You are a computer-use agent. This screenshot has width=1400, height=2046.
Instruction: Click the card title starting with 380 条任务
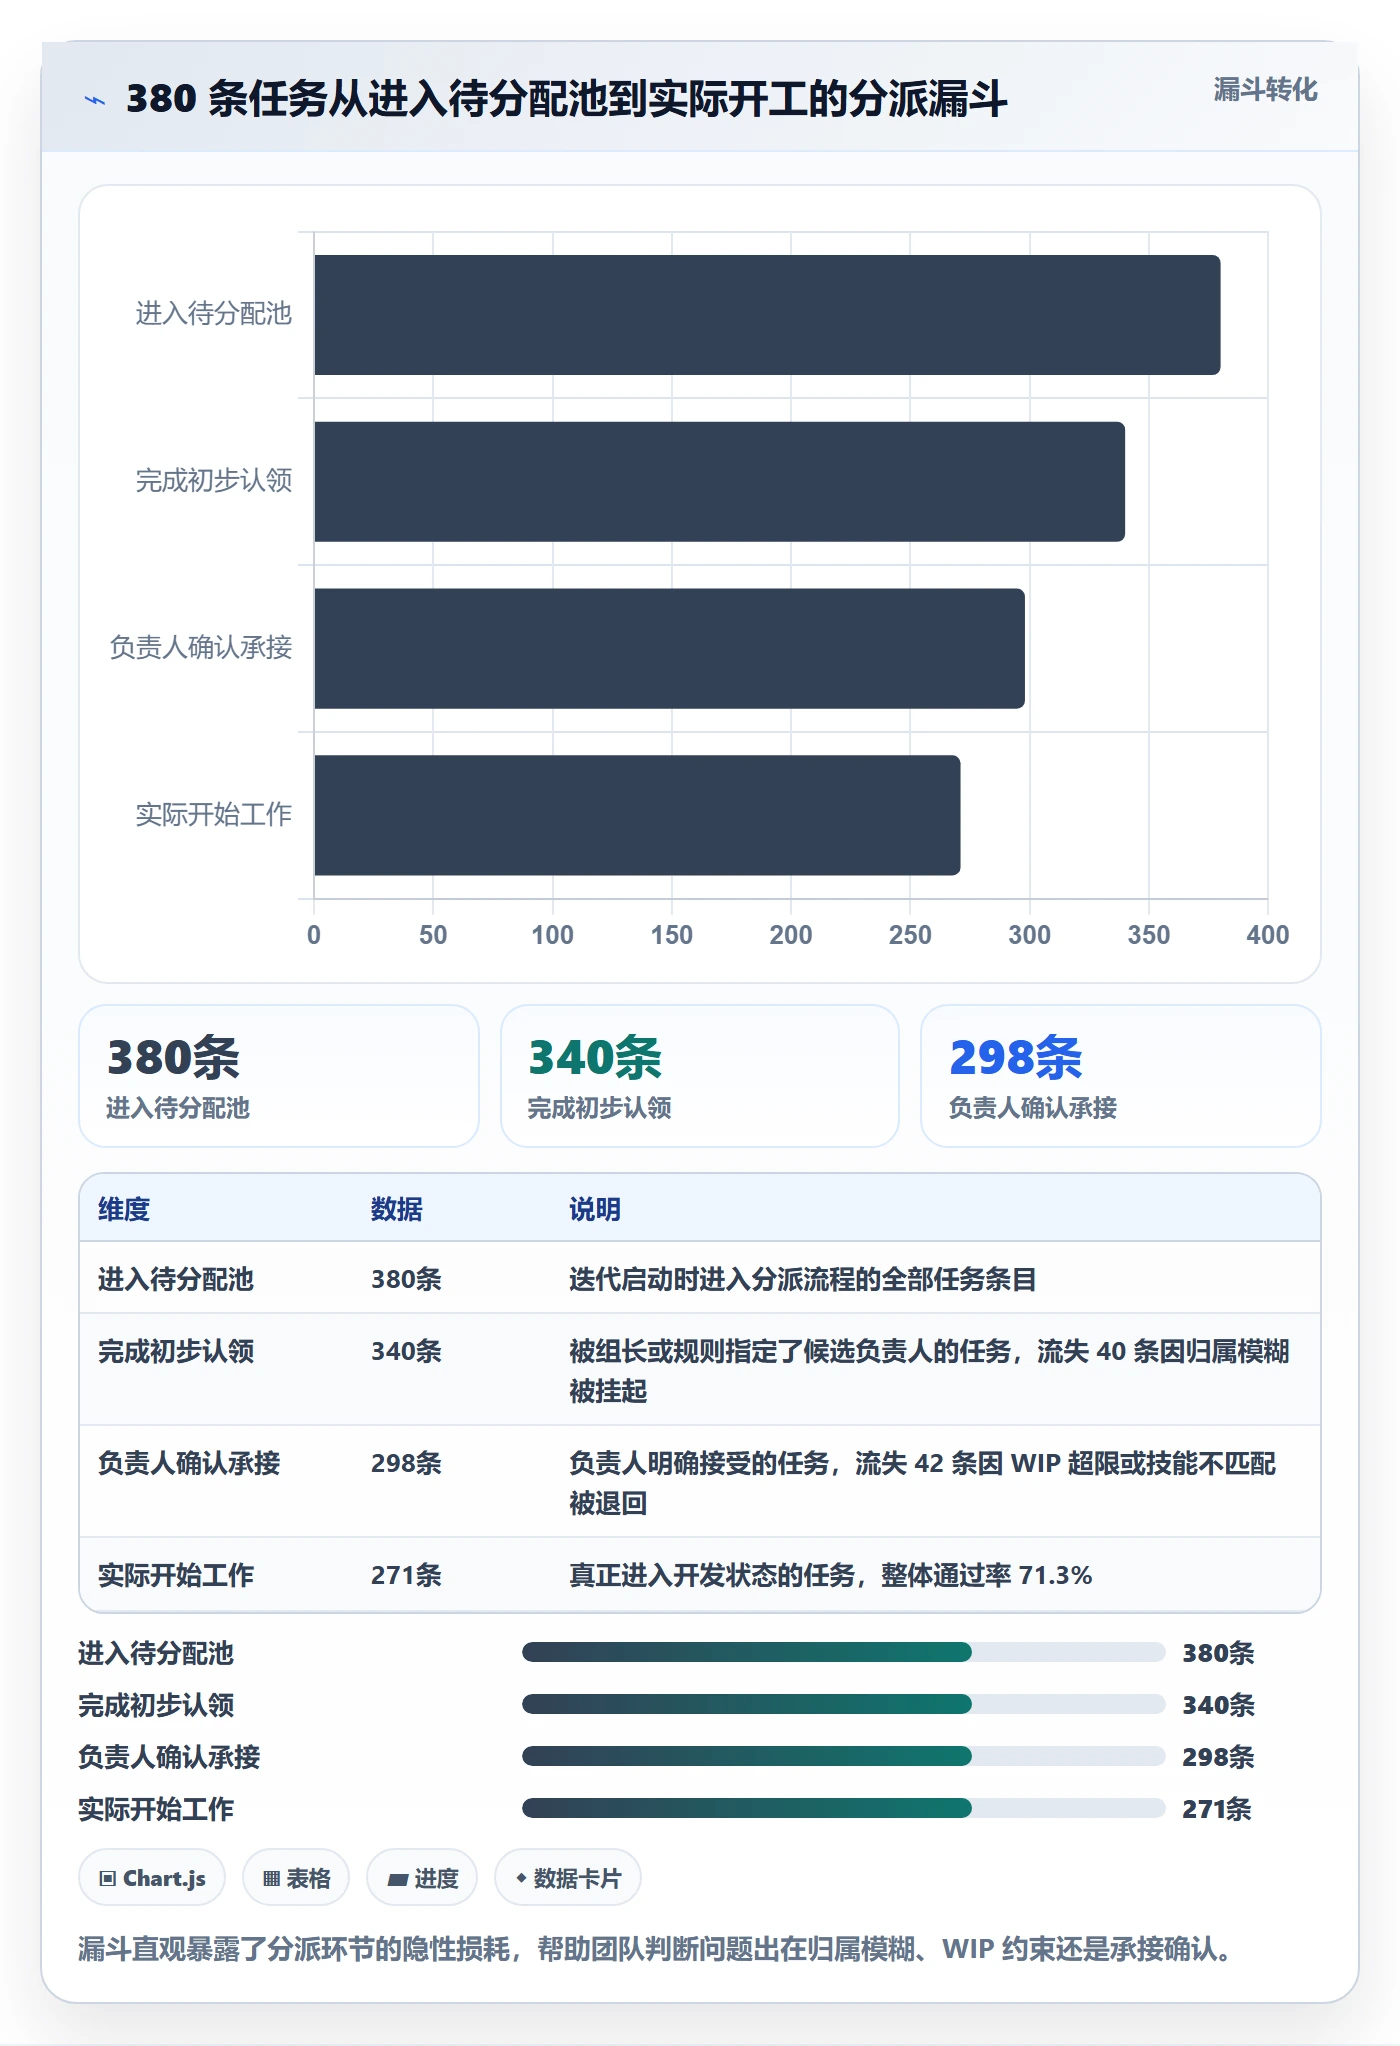pos(566,99)
